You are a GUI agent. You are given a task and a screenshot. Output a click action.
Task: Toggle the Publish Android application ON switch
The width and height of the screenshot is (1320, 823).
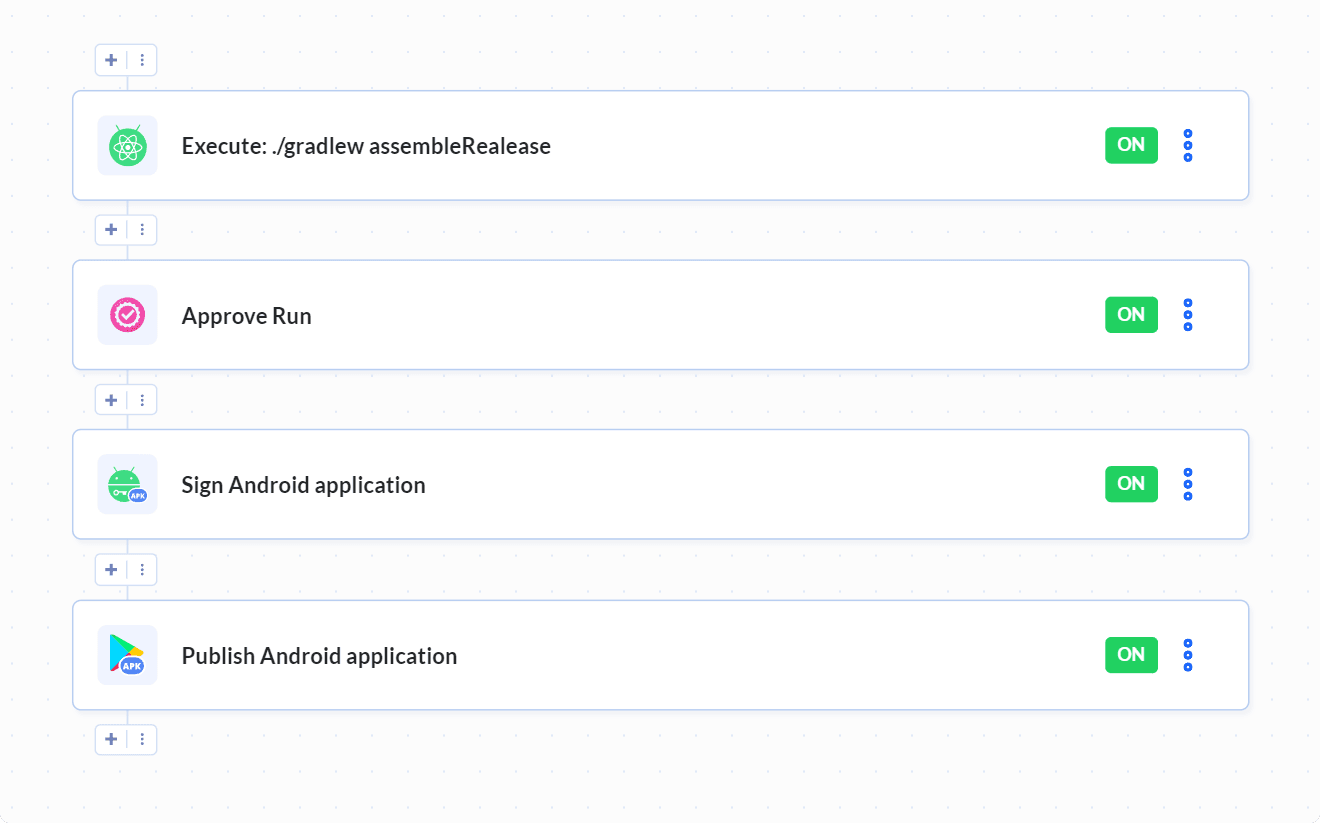coord(1131,655)
